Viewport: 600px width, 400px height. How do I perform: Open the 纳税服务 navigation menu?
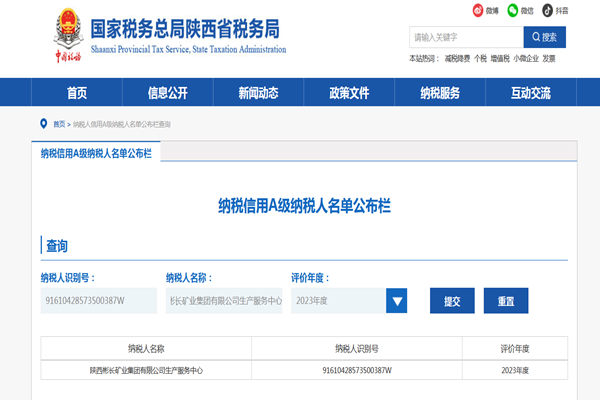click(440, 93)
